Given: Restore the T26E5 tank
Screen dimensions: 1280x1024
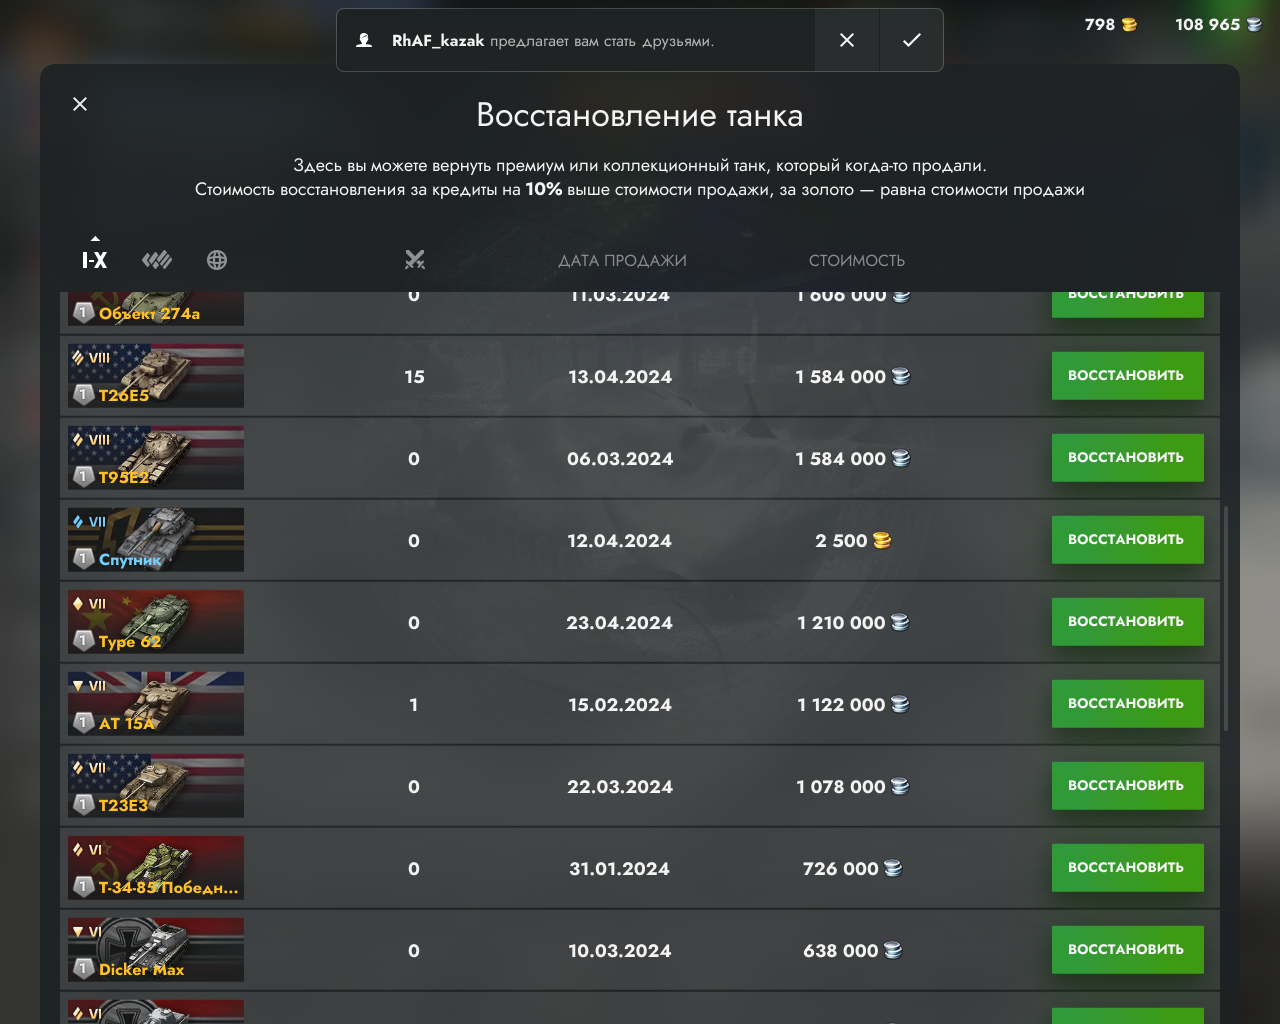Looking at the screenshot, I should pyautogui.click(x=1127, y=376).
